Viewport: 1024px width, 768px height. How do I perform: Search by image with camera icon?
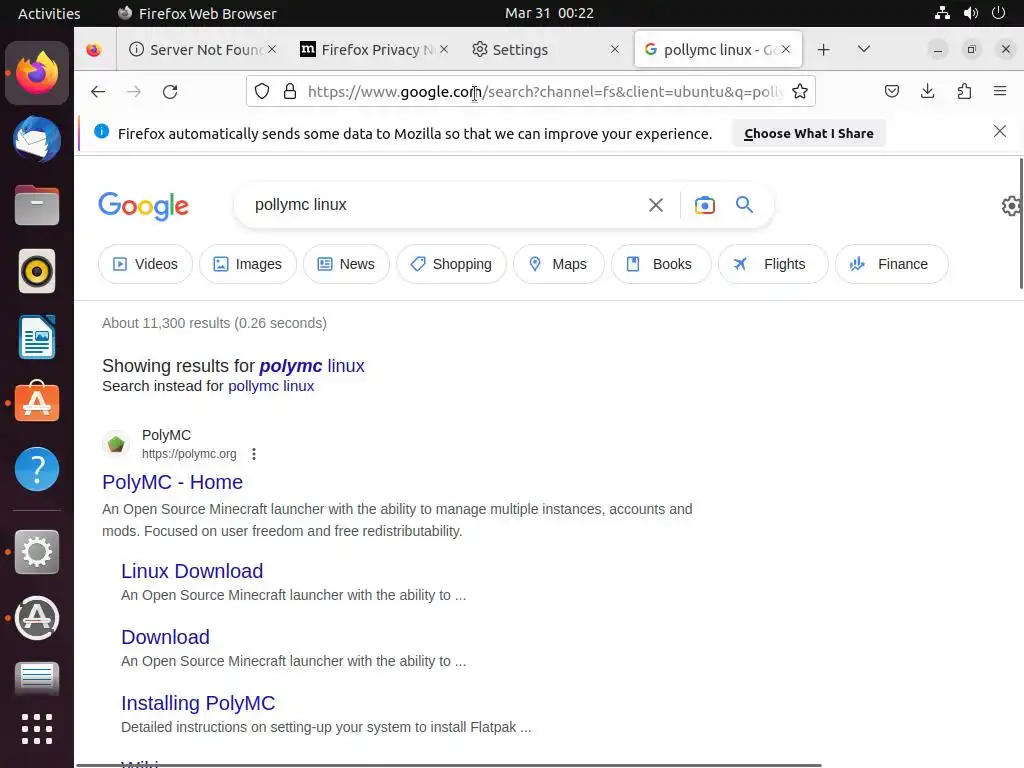[x=705, y=205]
